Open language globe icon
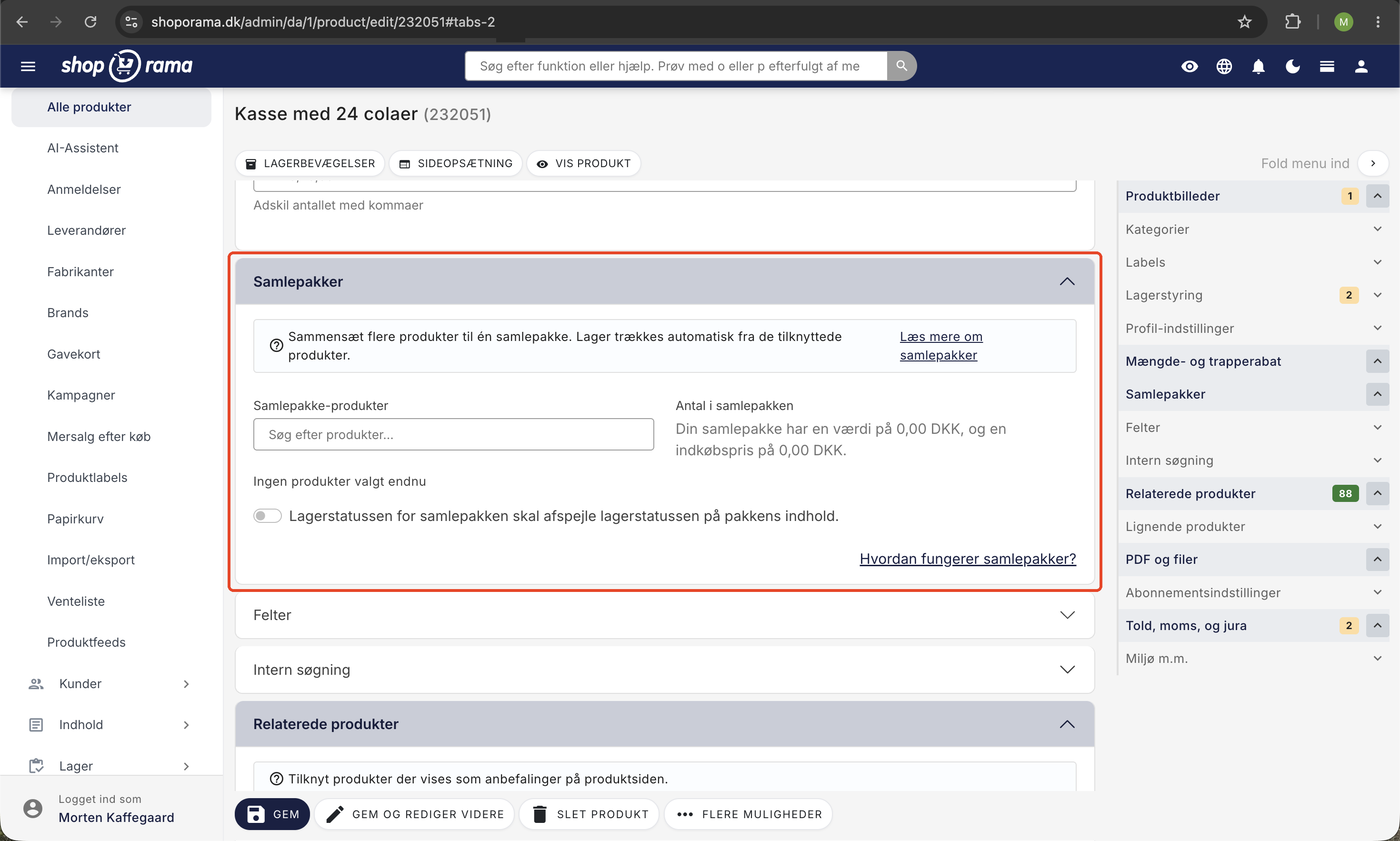This screenshot has width=1400, height=841. 1224,66
